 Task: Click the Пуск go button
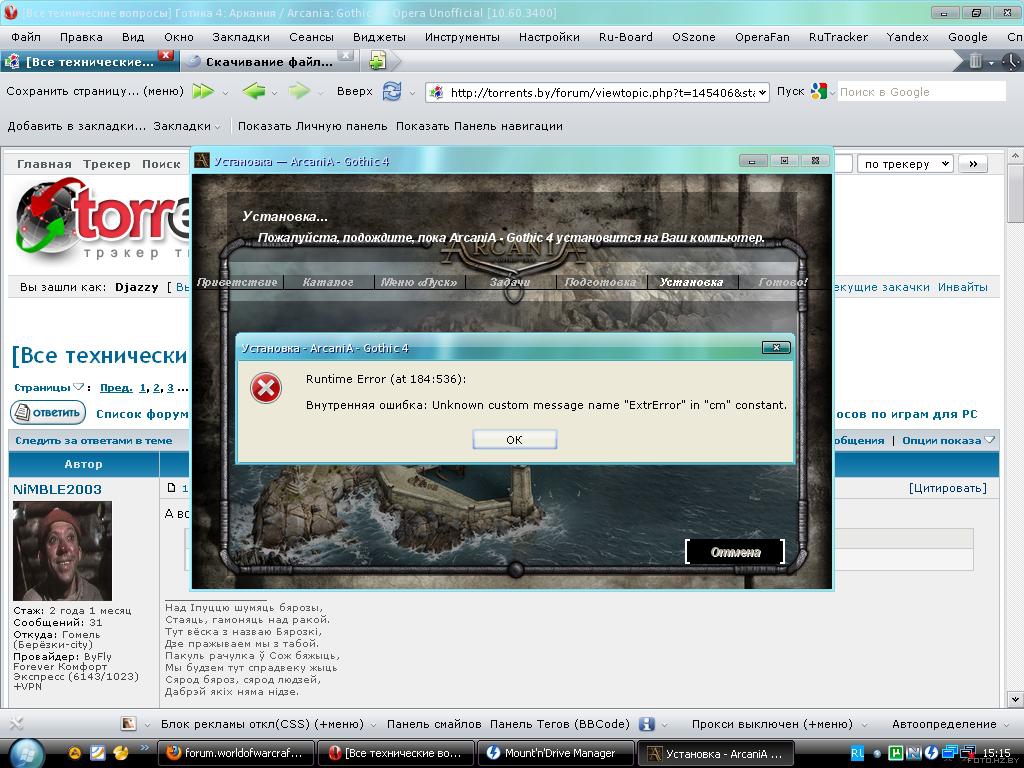click(x=790, y=91)
